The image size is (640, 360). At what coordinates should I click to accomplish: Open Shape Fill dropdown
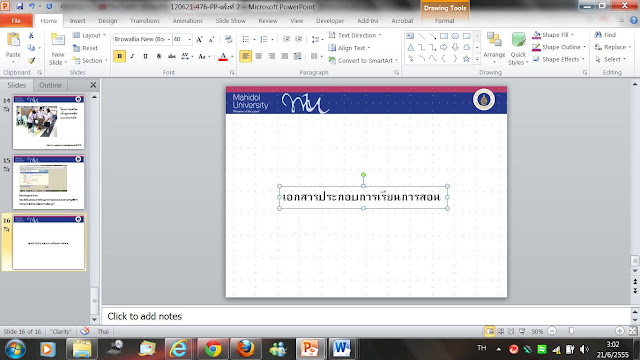[553, 35]
